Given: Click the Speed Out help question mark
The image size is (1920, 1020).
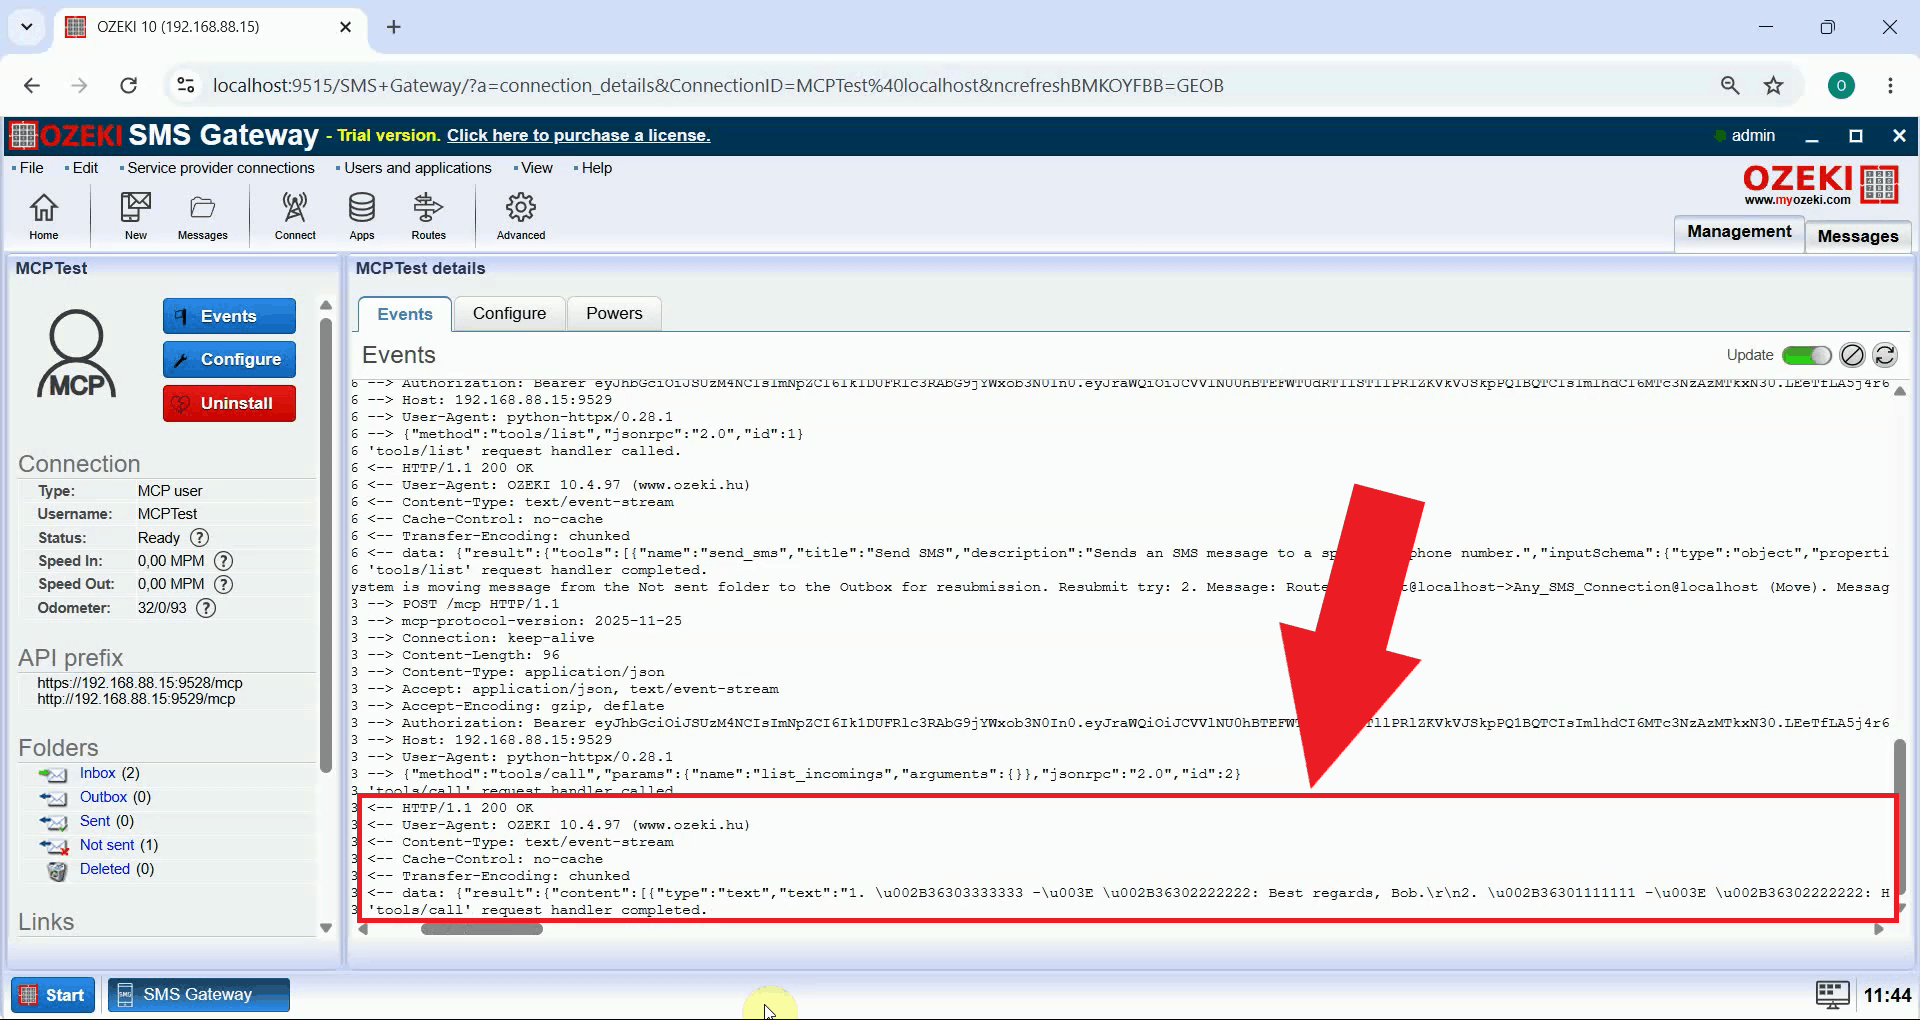Looking at the screenshot, I should (x=224, y=584).
